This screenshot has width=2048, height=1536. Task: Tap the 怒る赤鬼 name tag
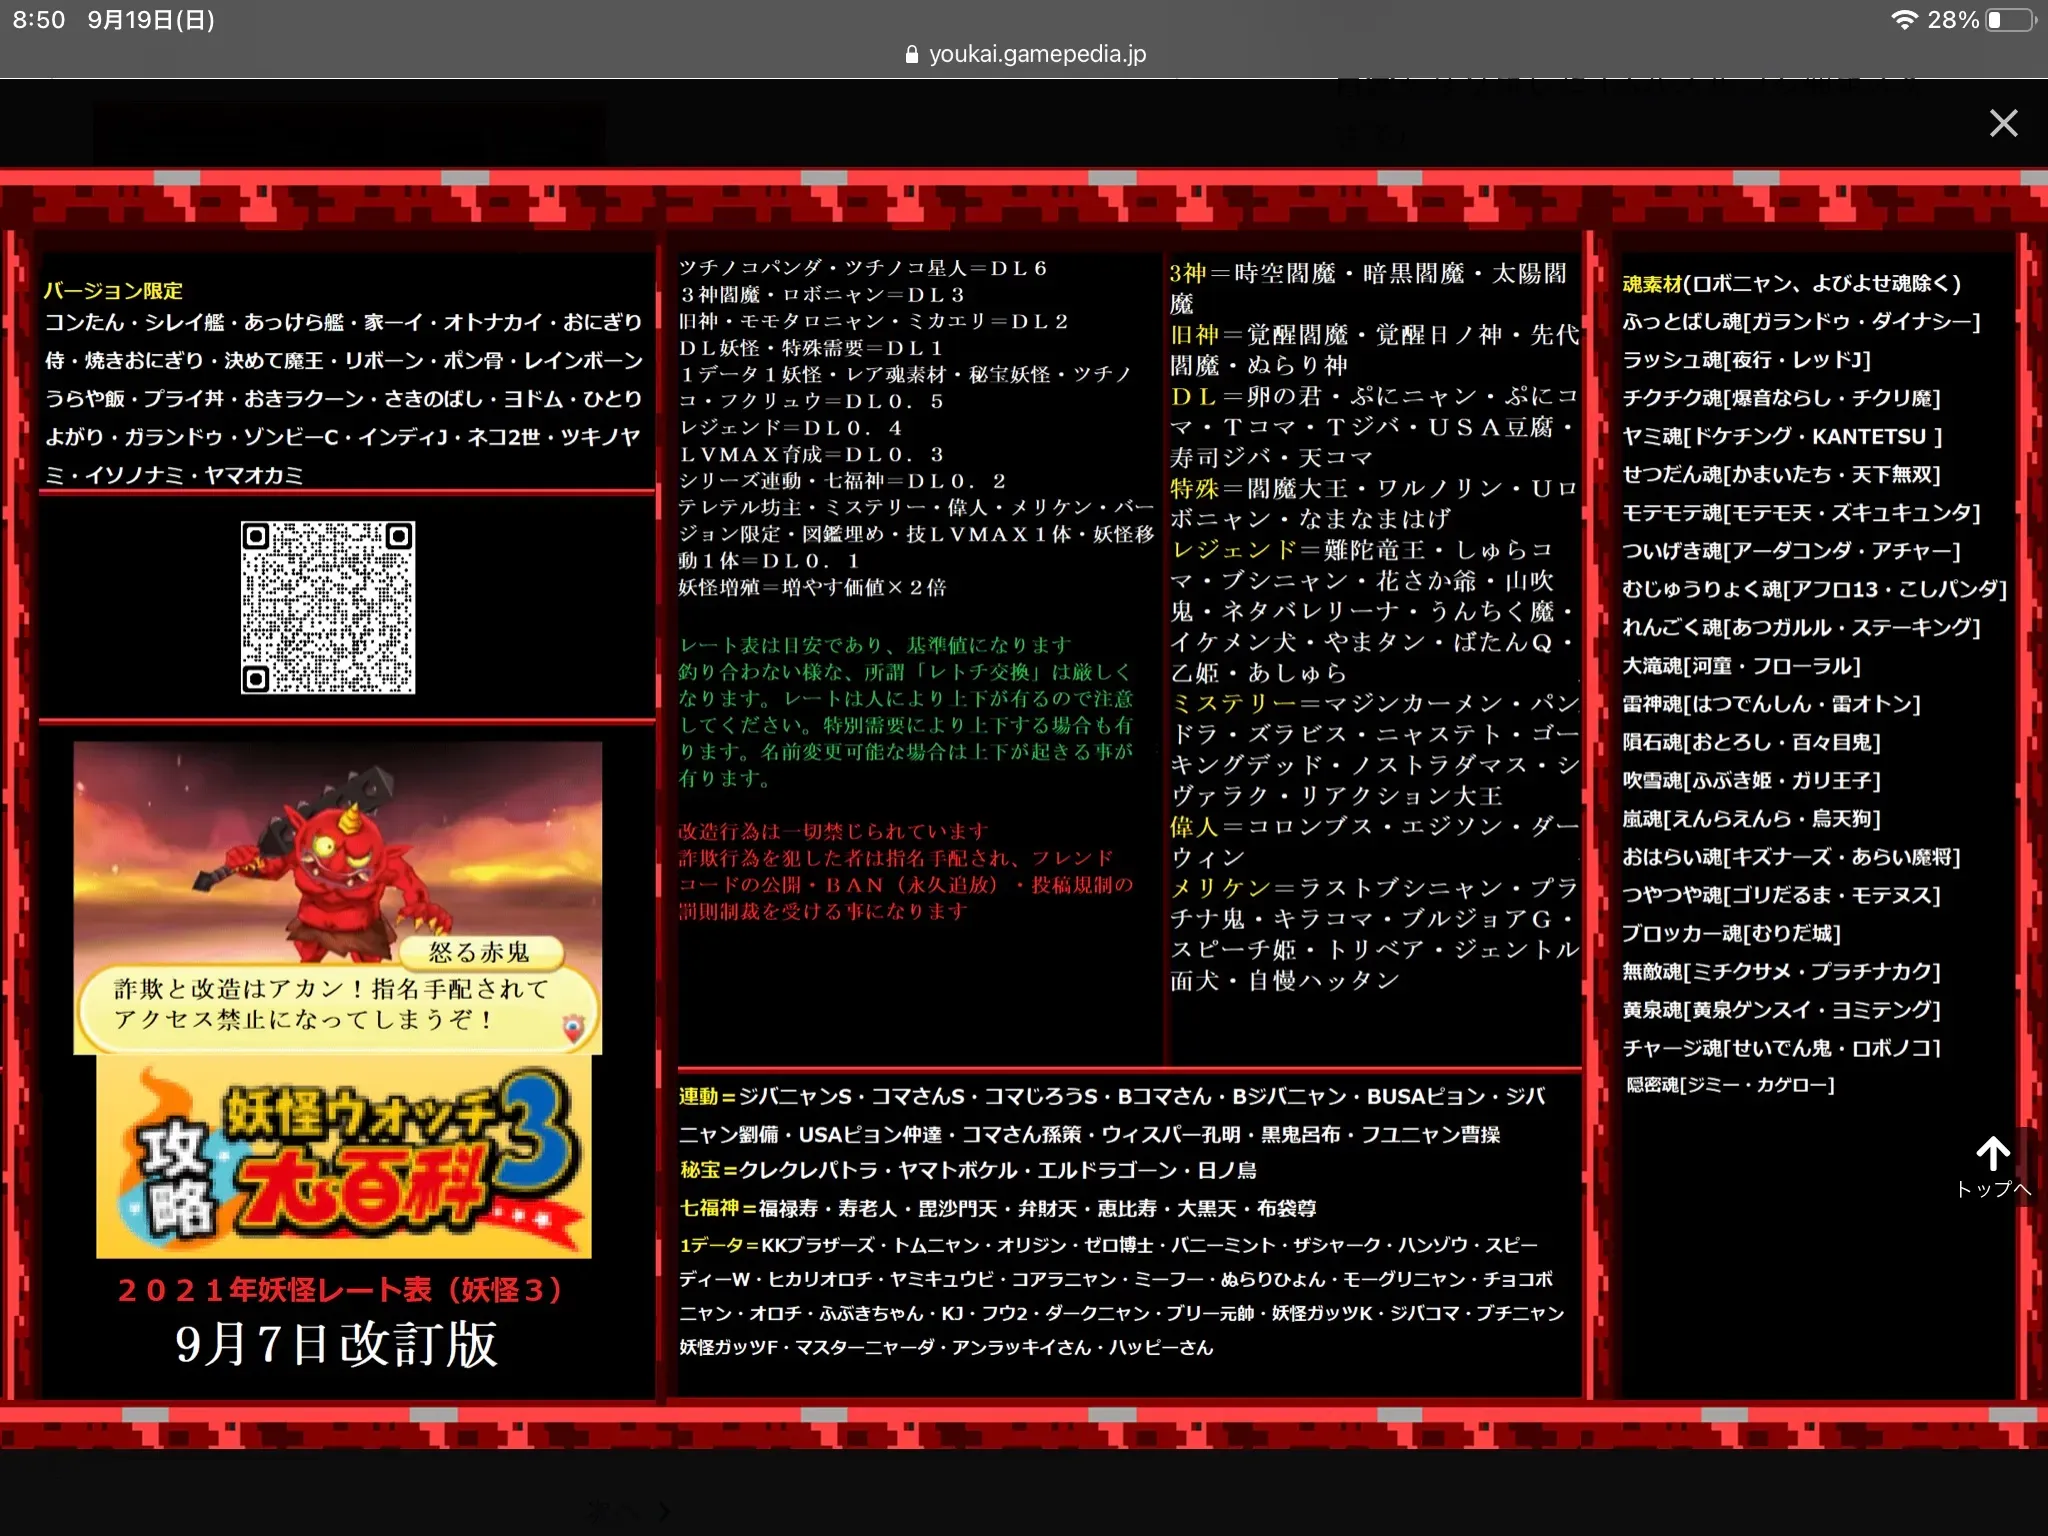(479, 952)
